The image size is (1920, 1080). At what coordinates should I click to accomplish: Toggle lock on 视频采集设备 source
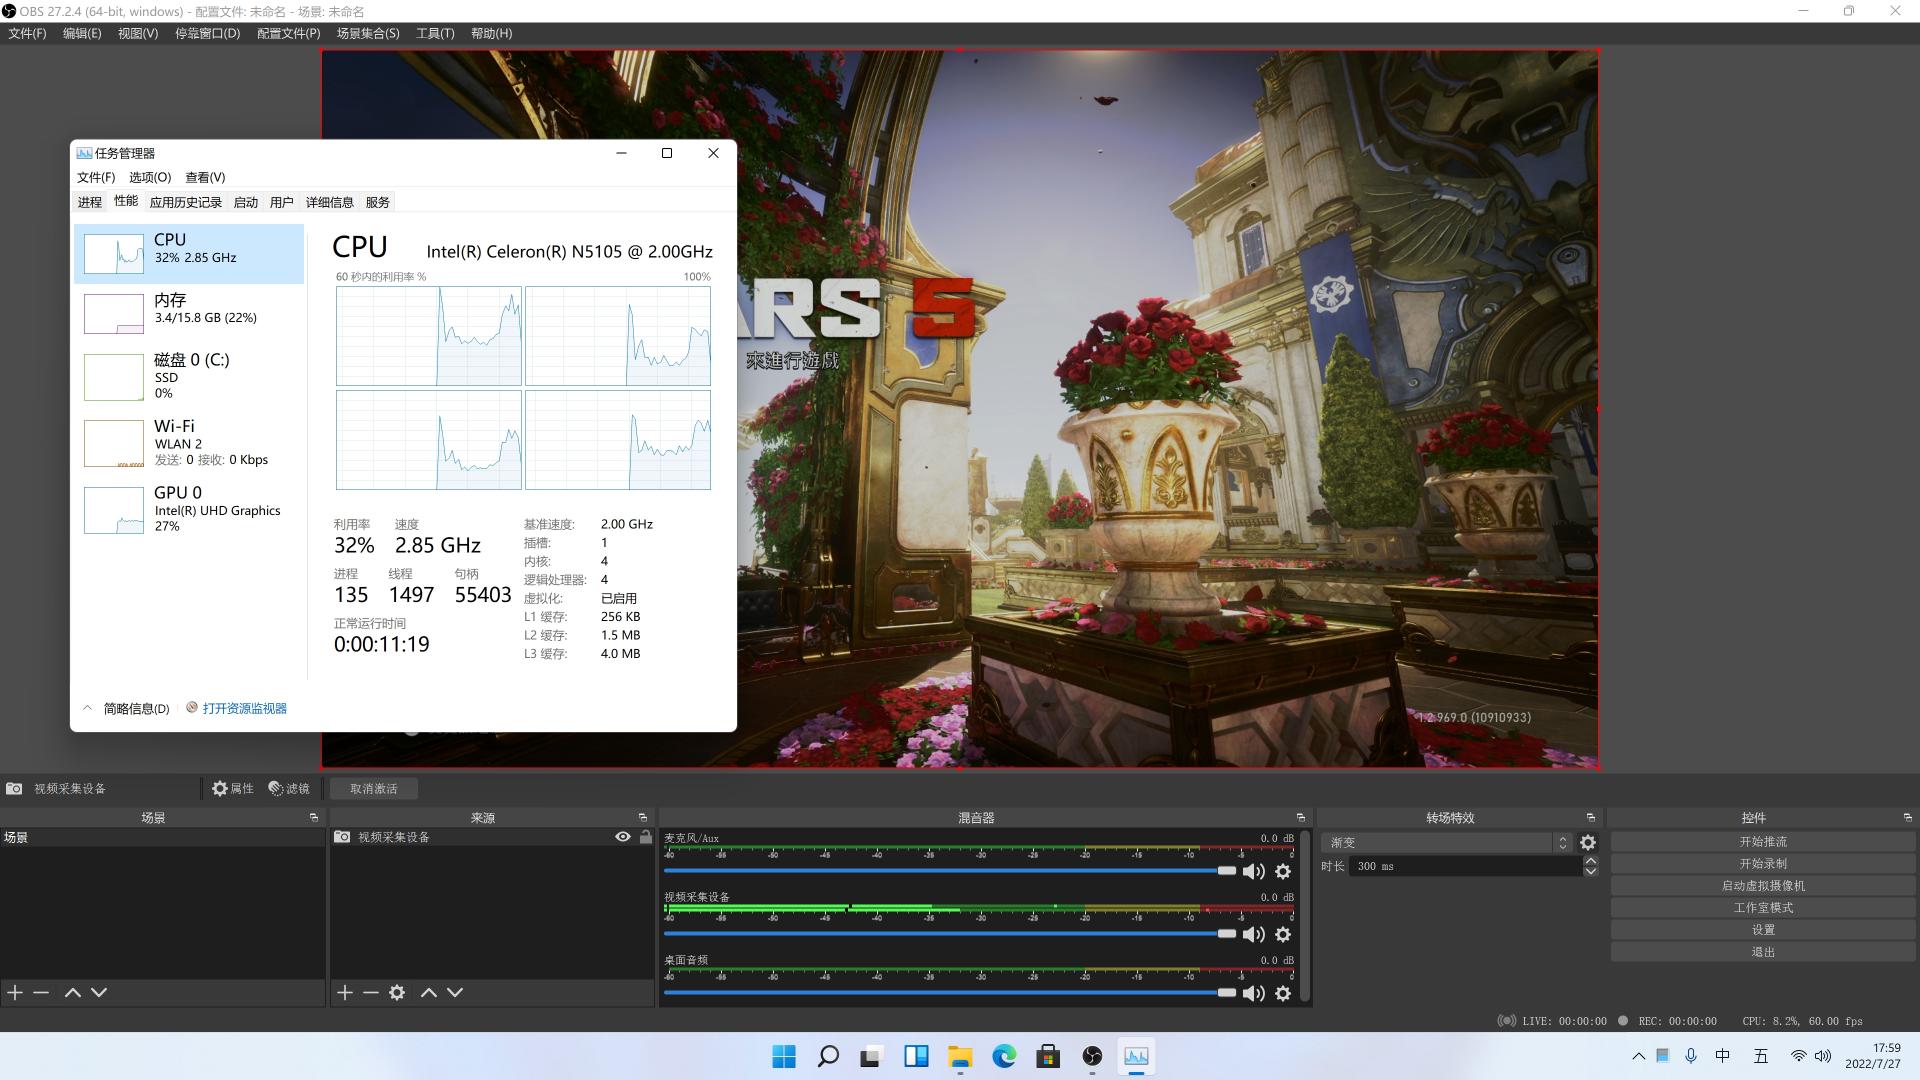(646, 837)
